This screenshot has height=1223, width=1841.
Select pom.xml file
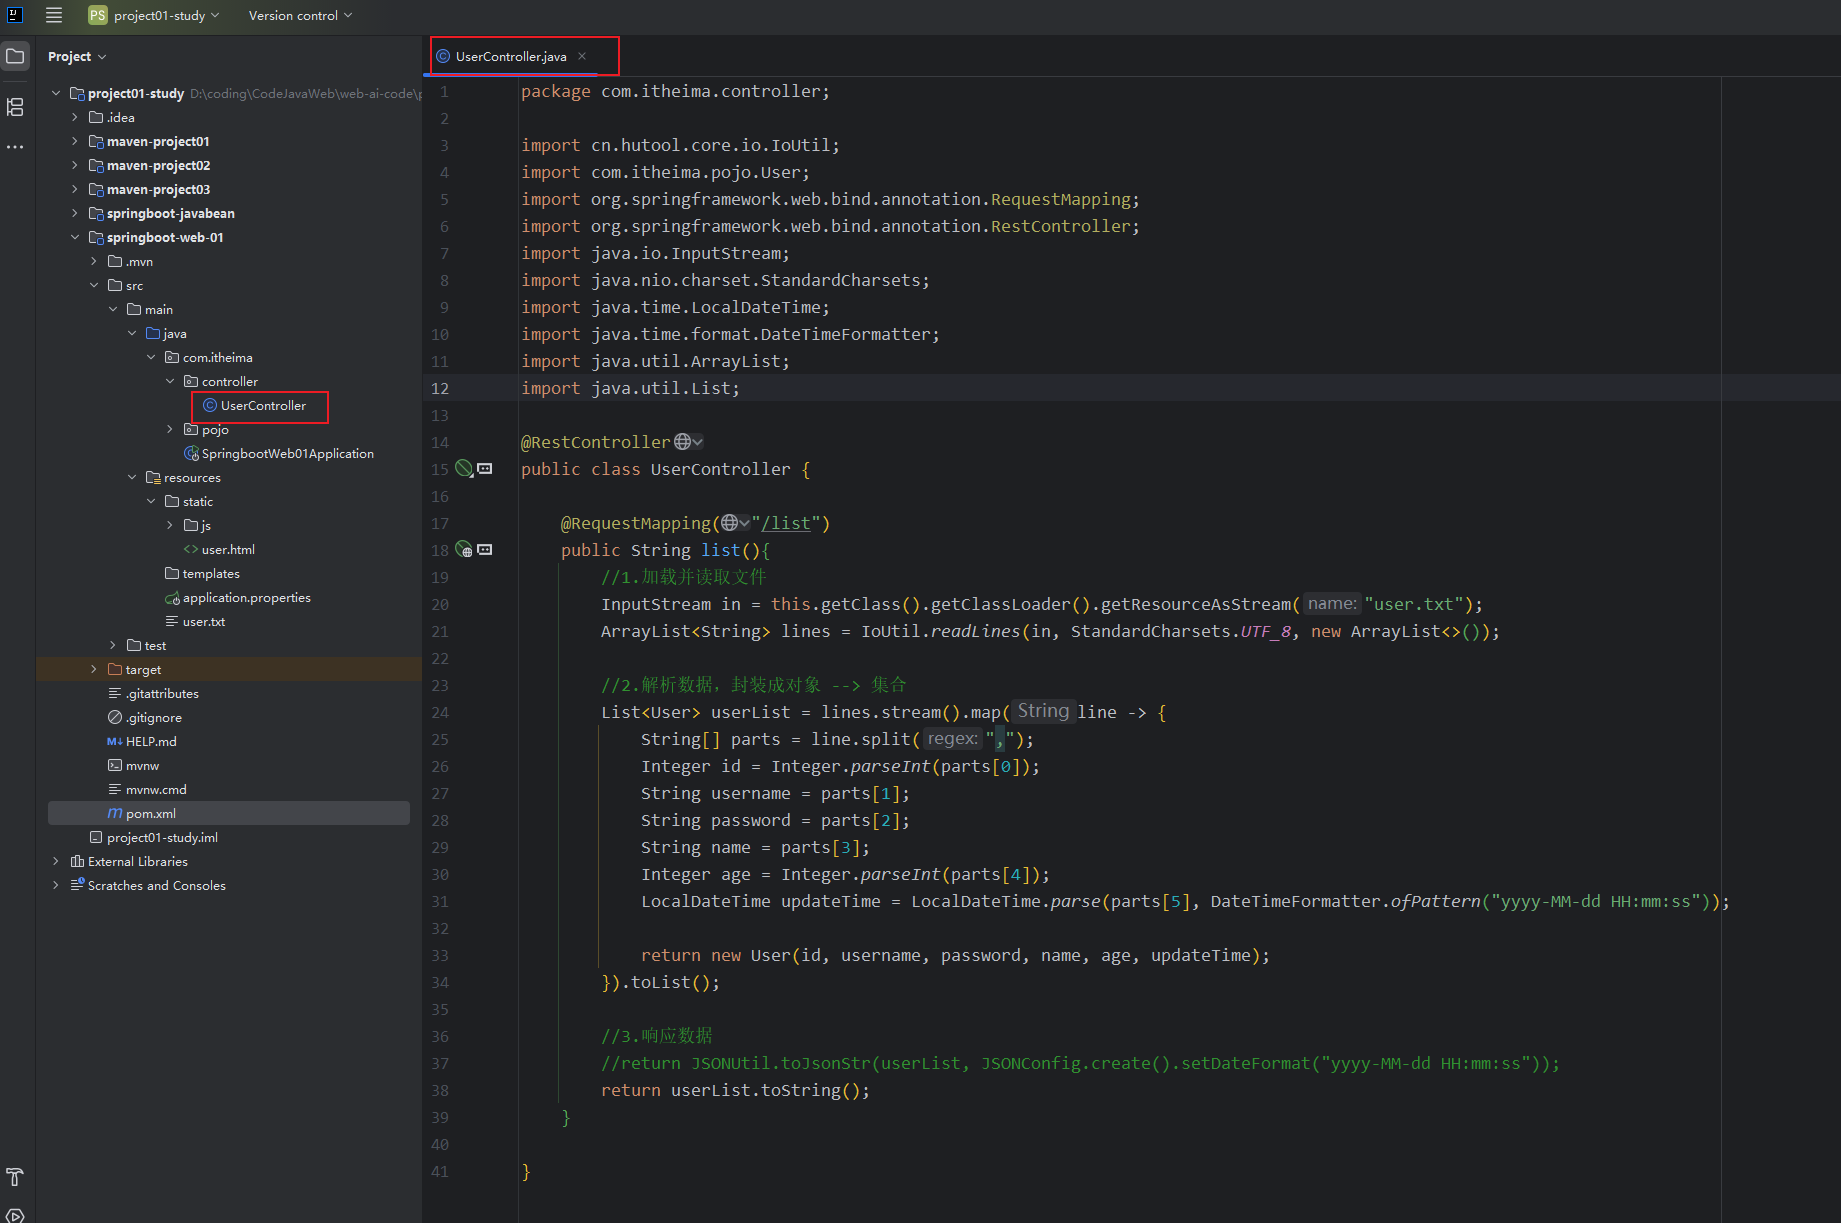[229, 813]
